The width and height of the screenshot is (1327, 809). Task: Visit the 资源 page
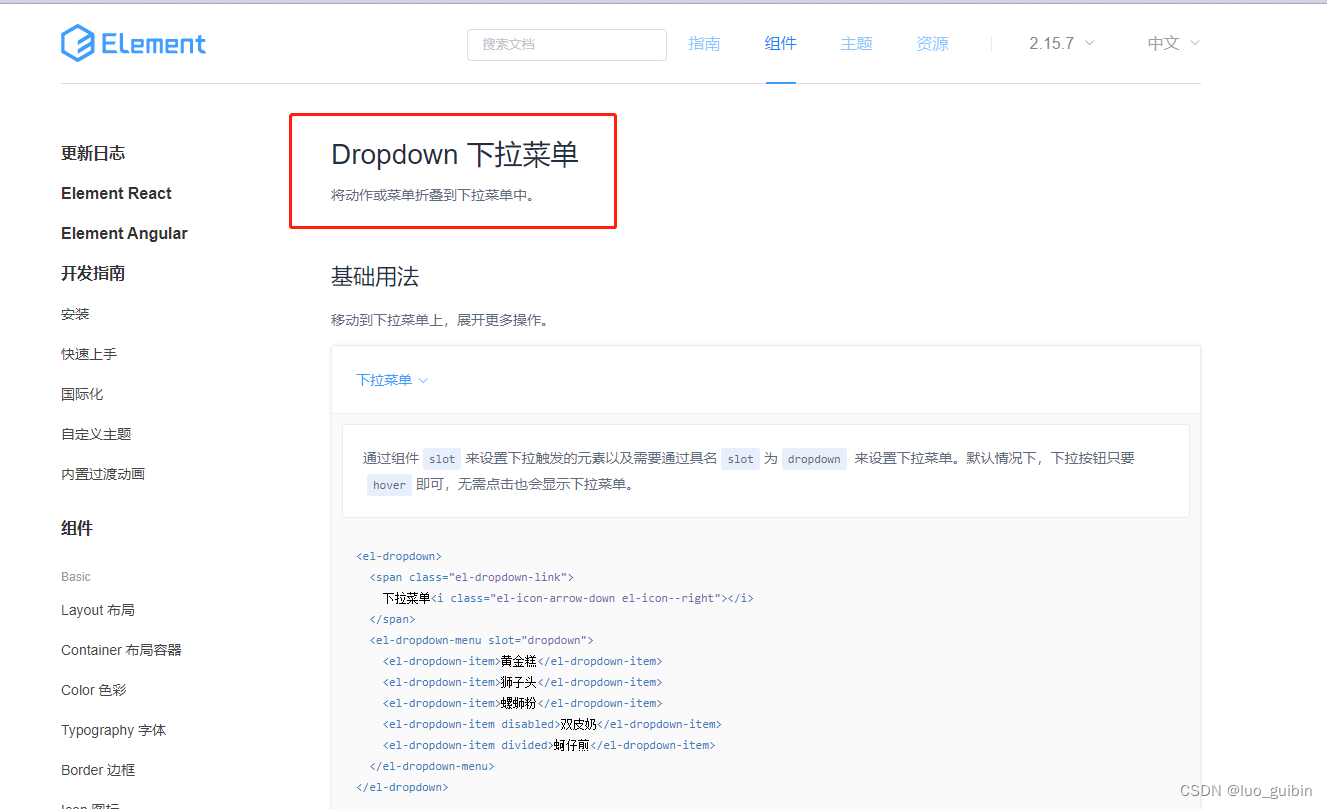(931, 43)
